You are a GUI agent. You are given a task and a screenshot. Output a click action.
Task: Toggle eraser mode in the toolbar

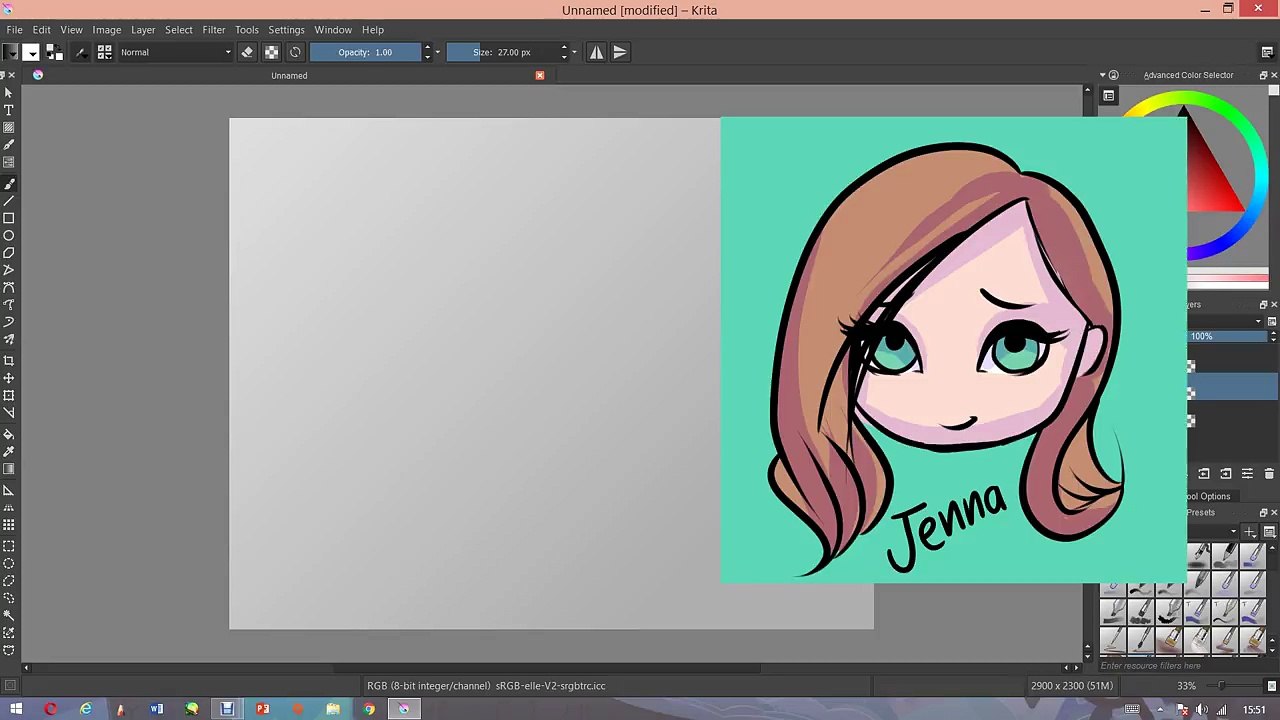point(248,52)
